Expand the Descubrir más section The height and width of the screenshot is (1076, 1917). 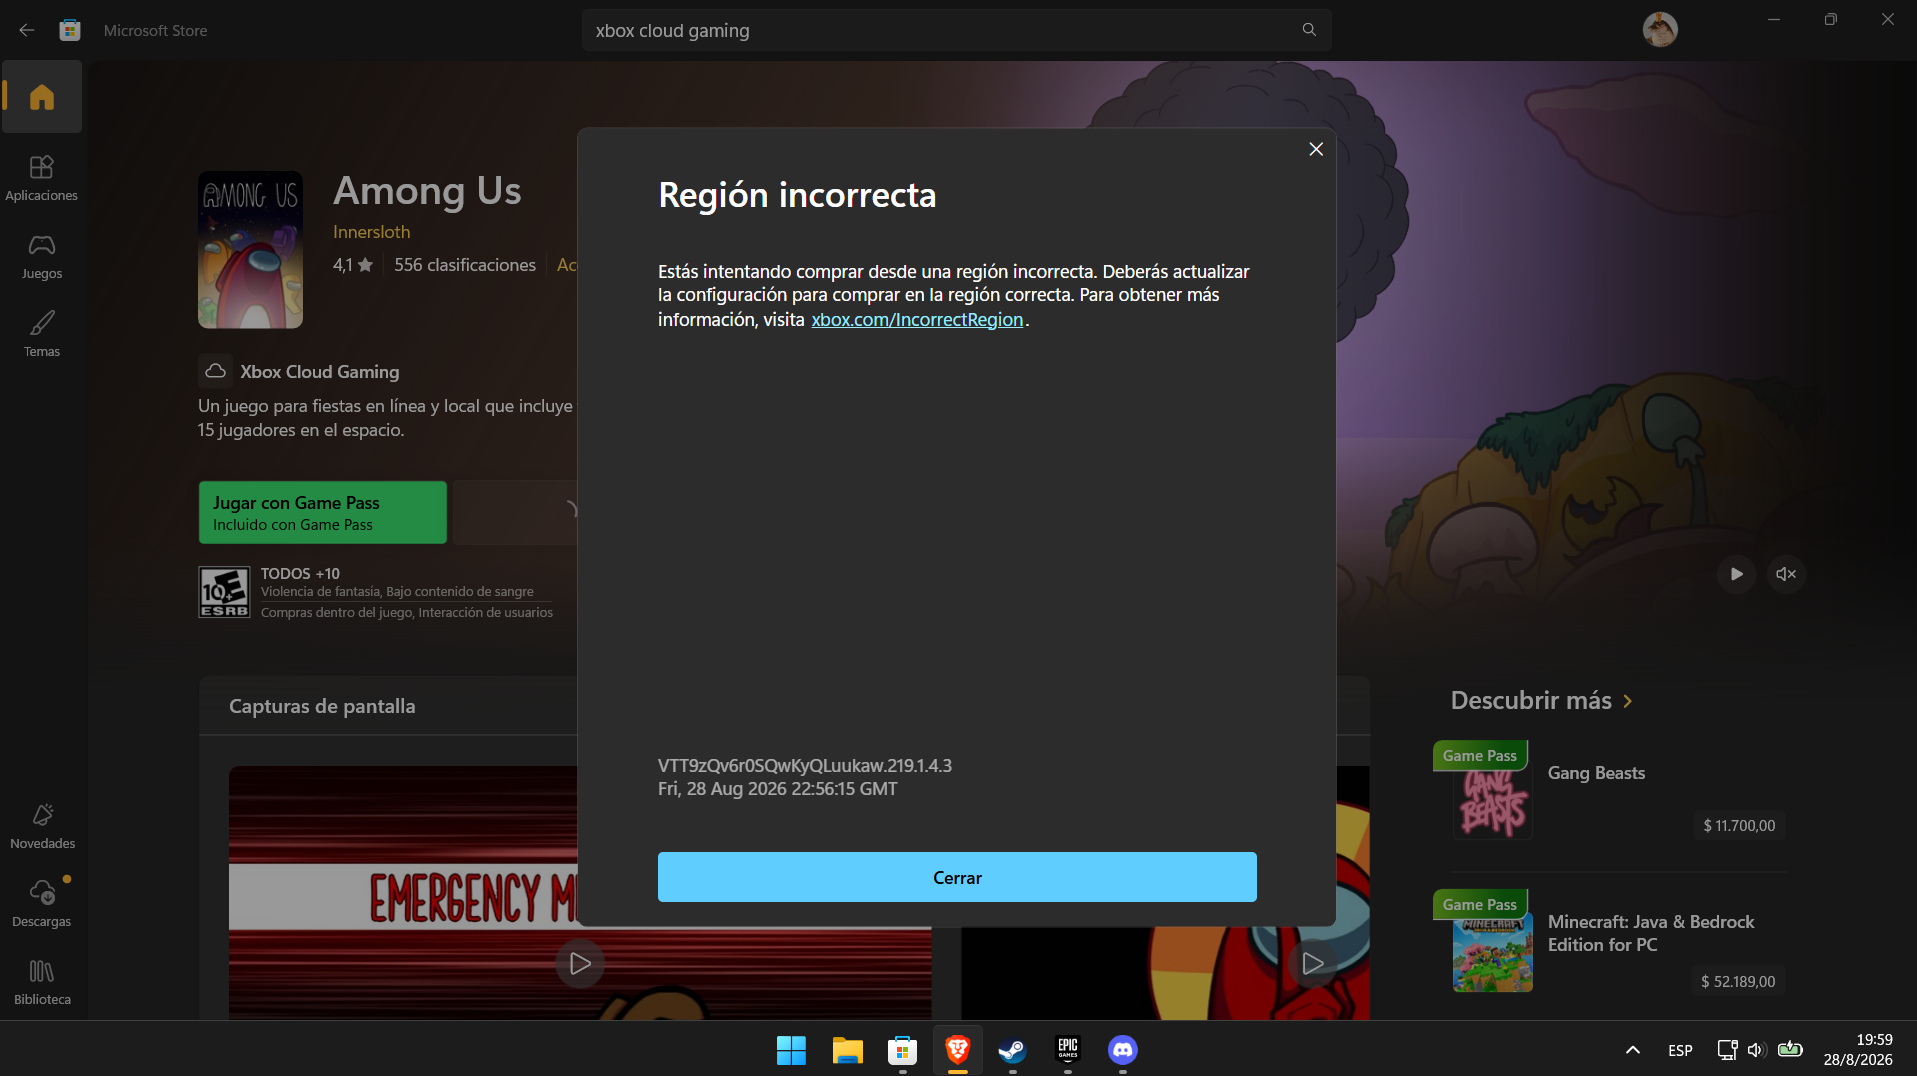click(1542, 700)
